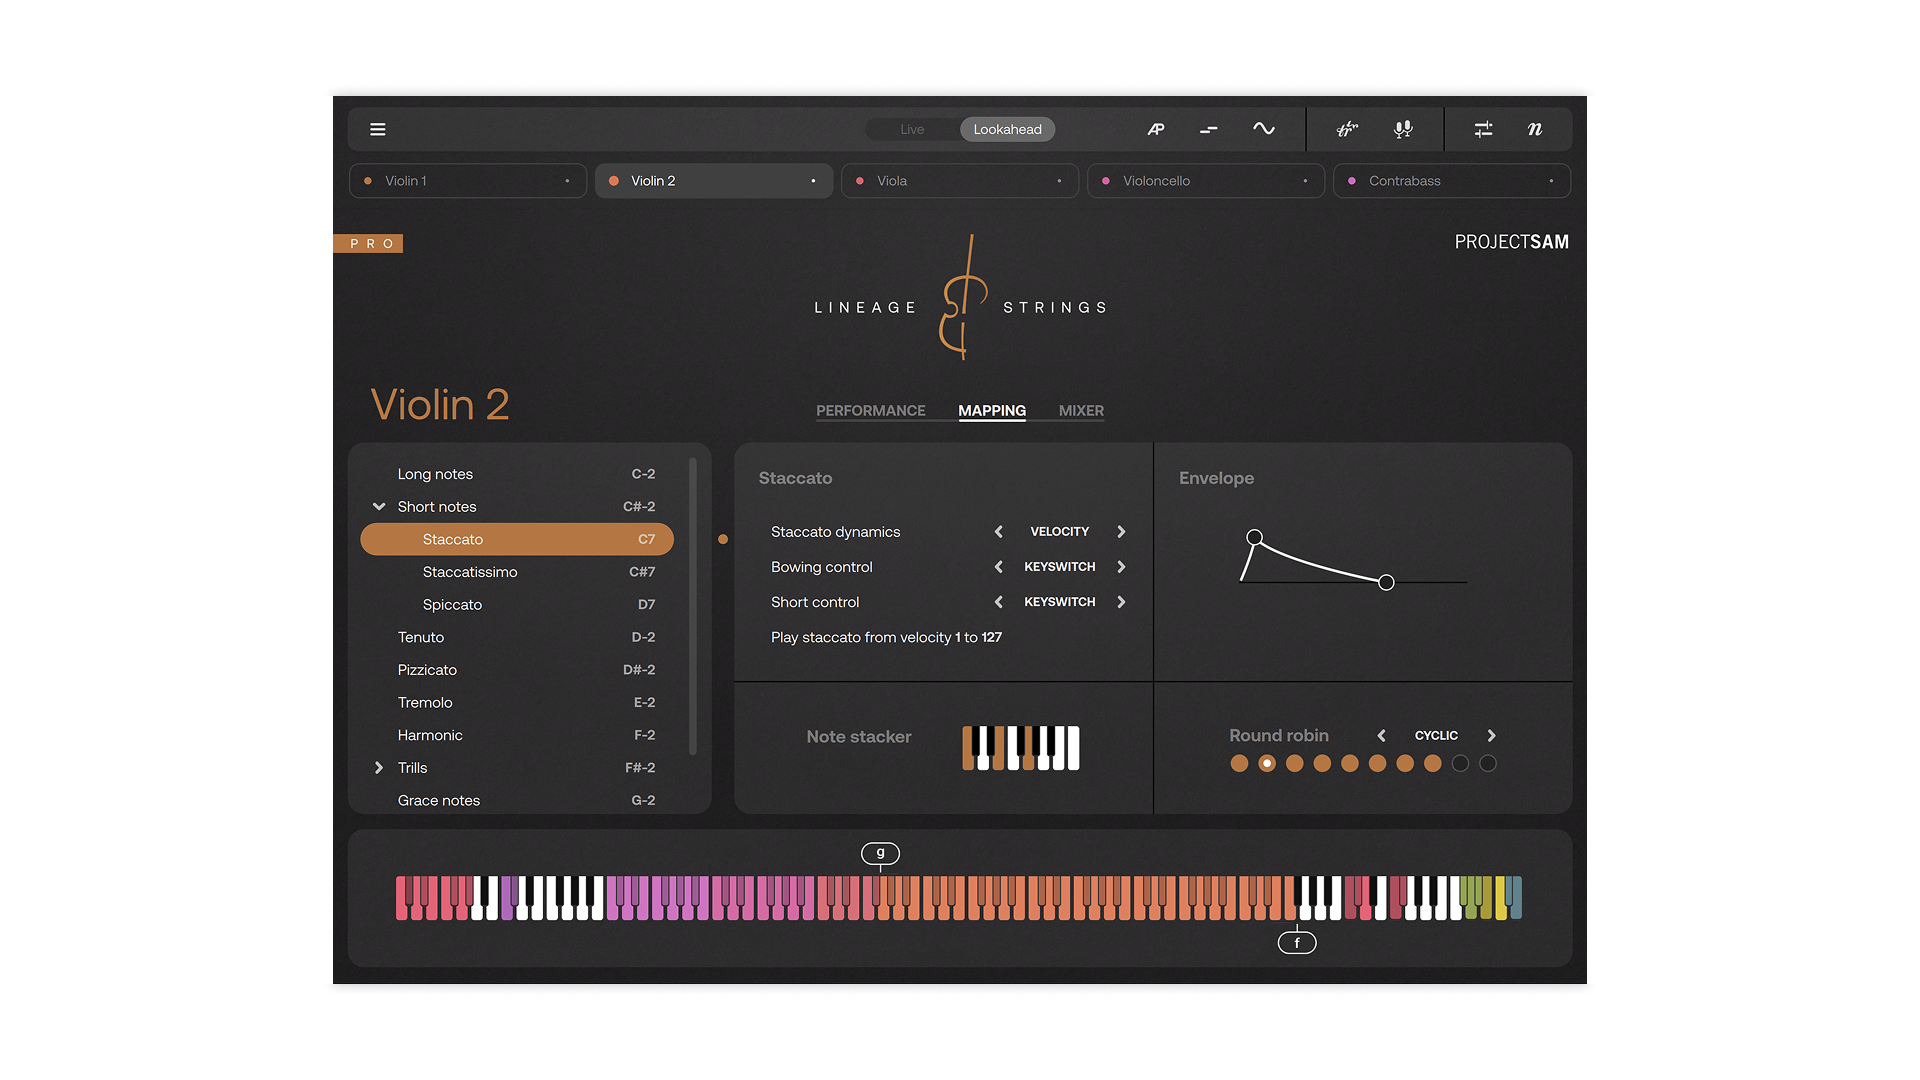Click the AP icon in the top toolbar
This screenshot has width=1920, height=1080.
pos(1156,129)
